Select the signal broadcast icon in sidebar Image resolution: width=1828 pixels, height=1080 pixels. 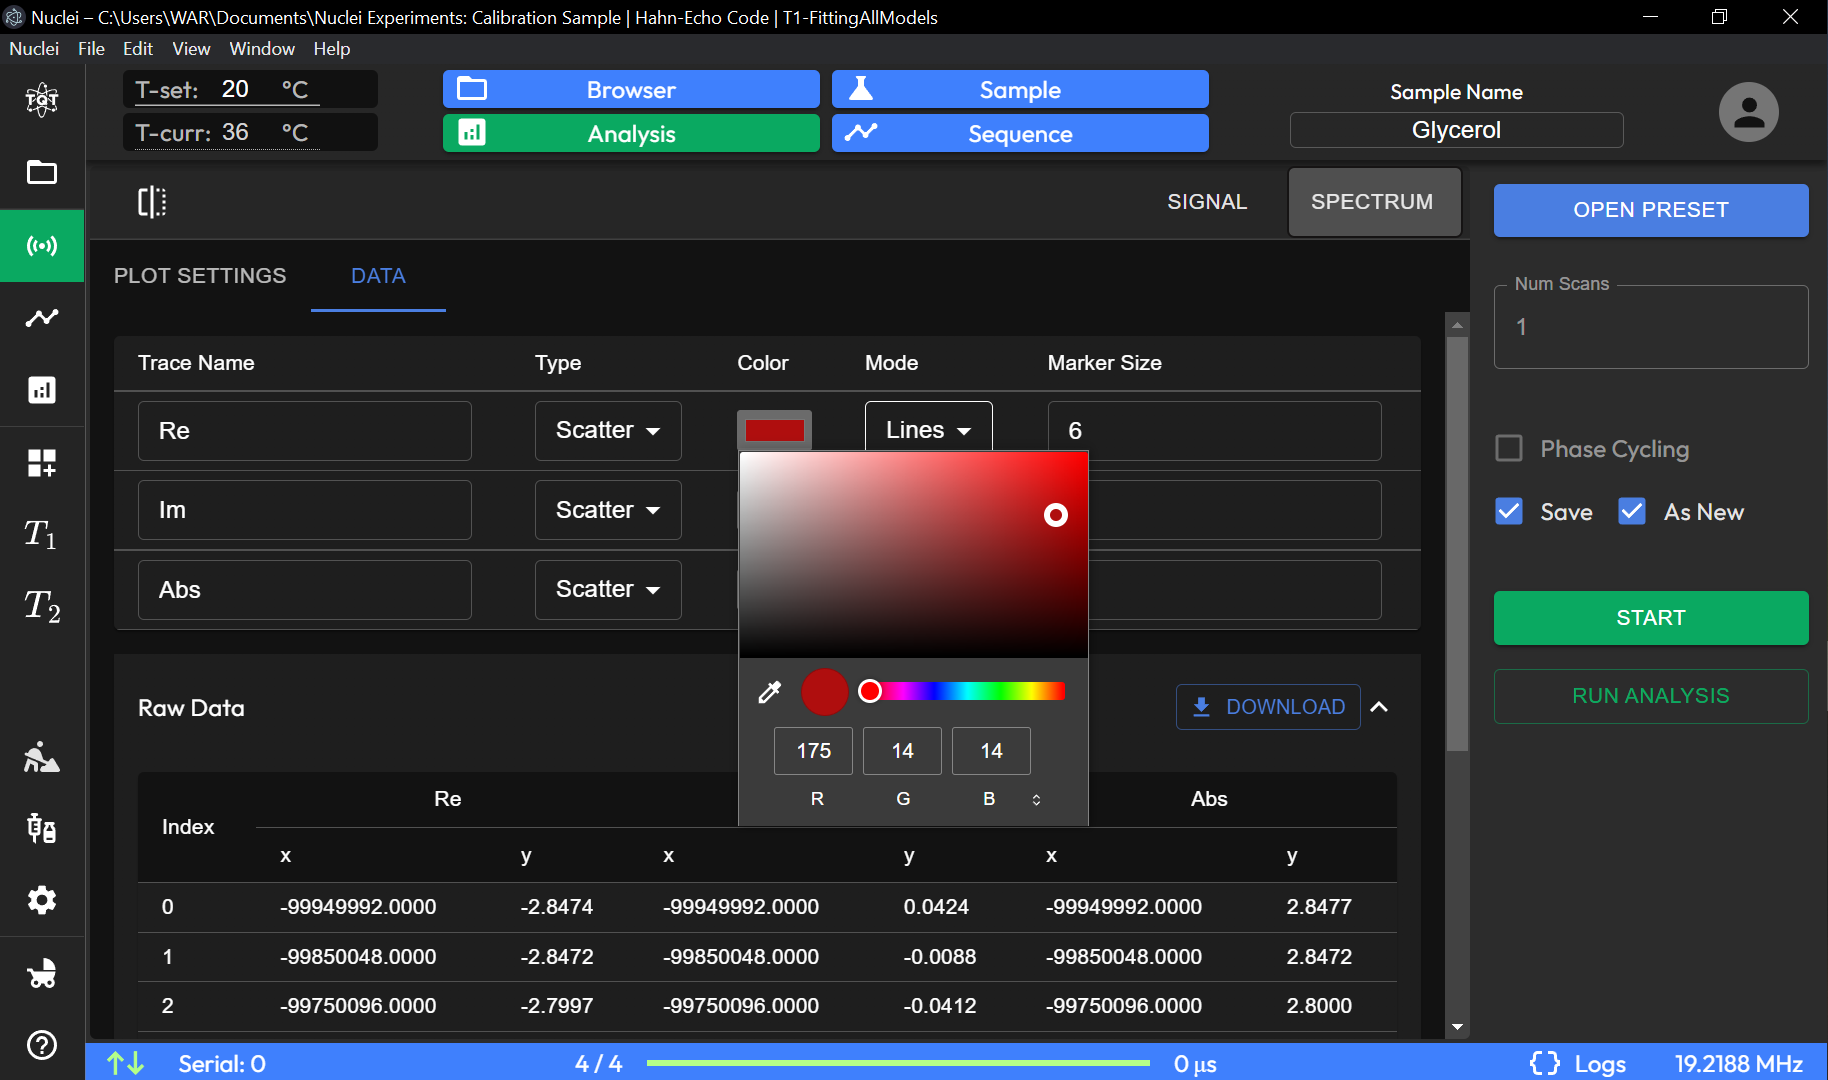click(x=42, y=245)
